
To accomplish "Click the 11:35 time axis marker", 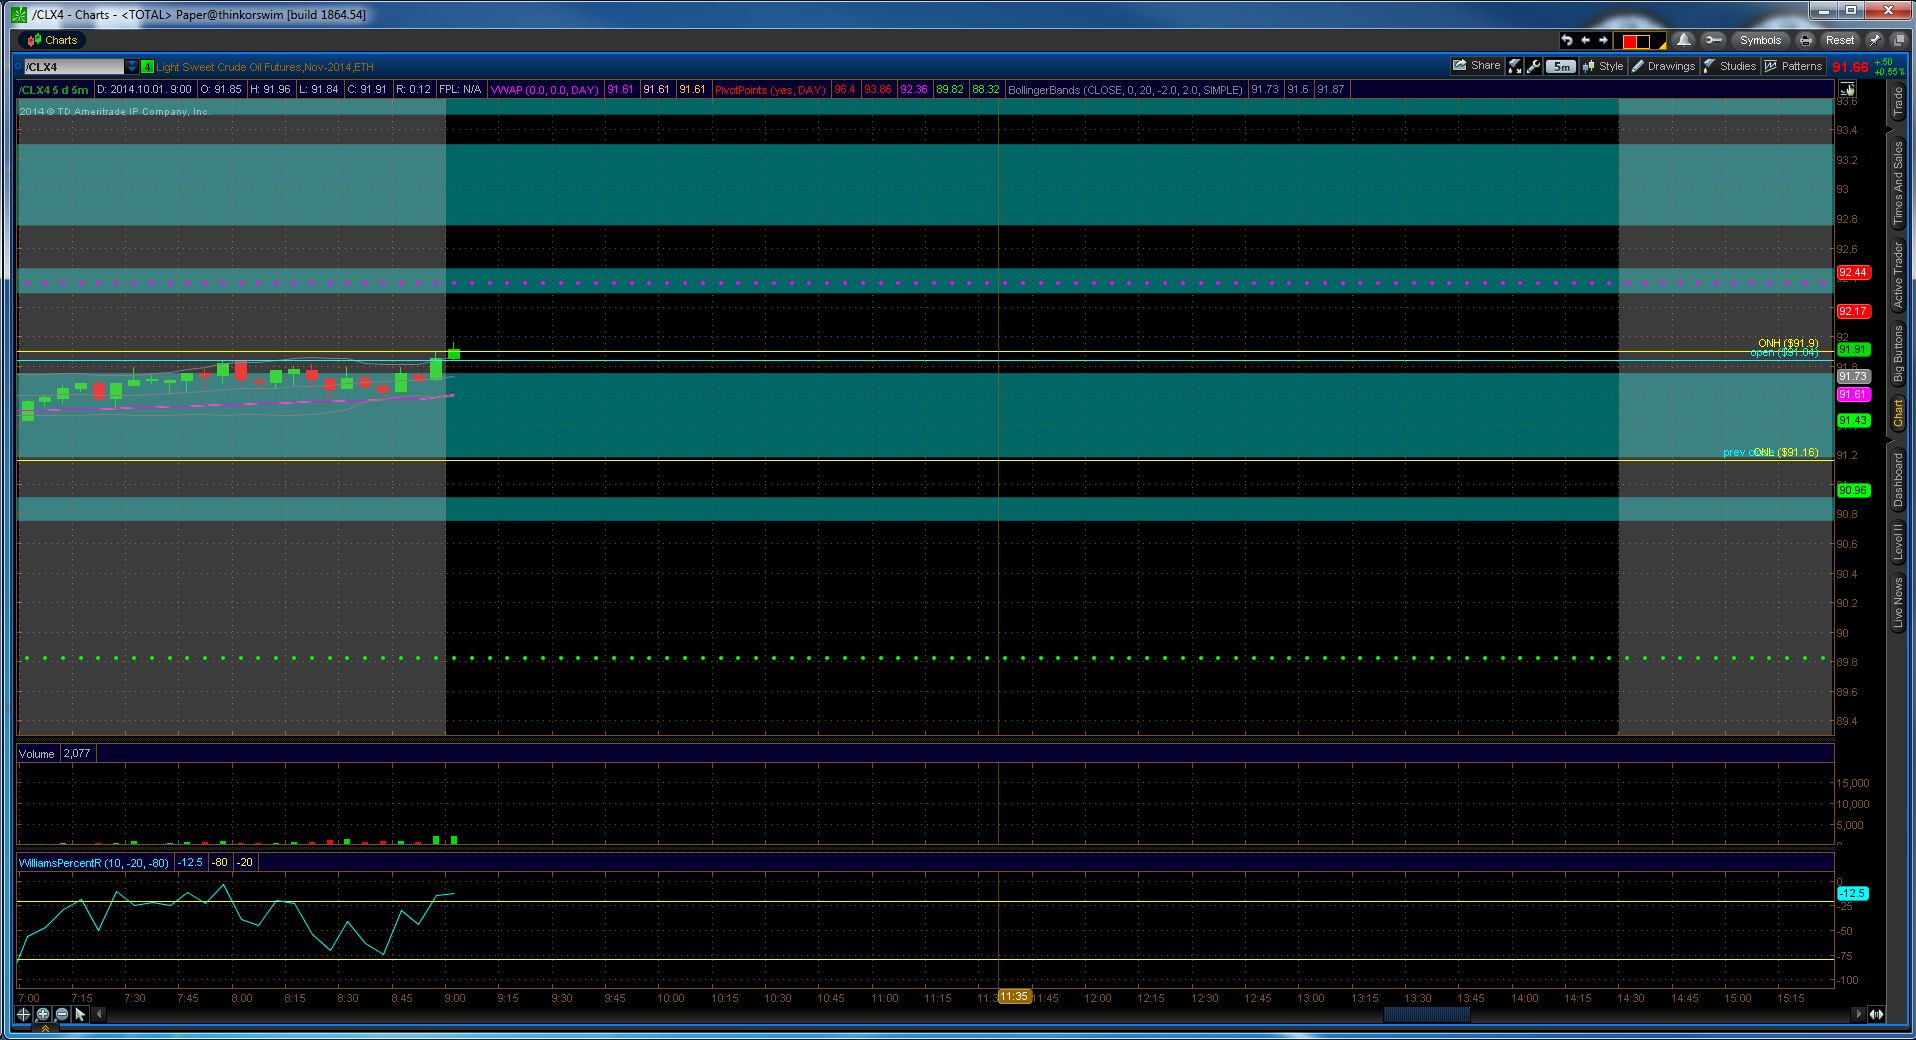I will (x=1014, y=996).
